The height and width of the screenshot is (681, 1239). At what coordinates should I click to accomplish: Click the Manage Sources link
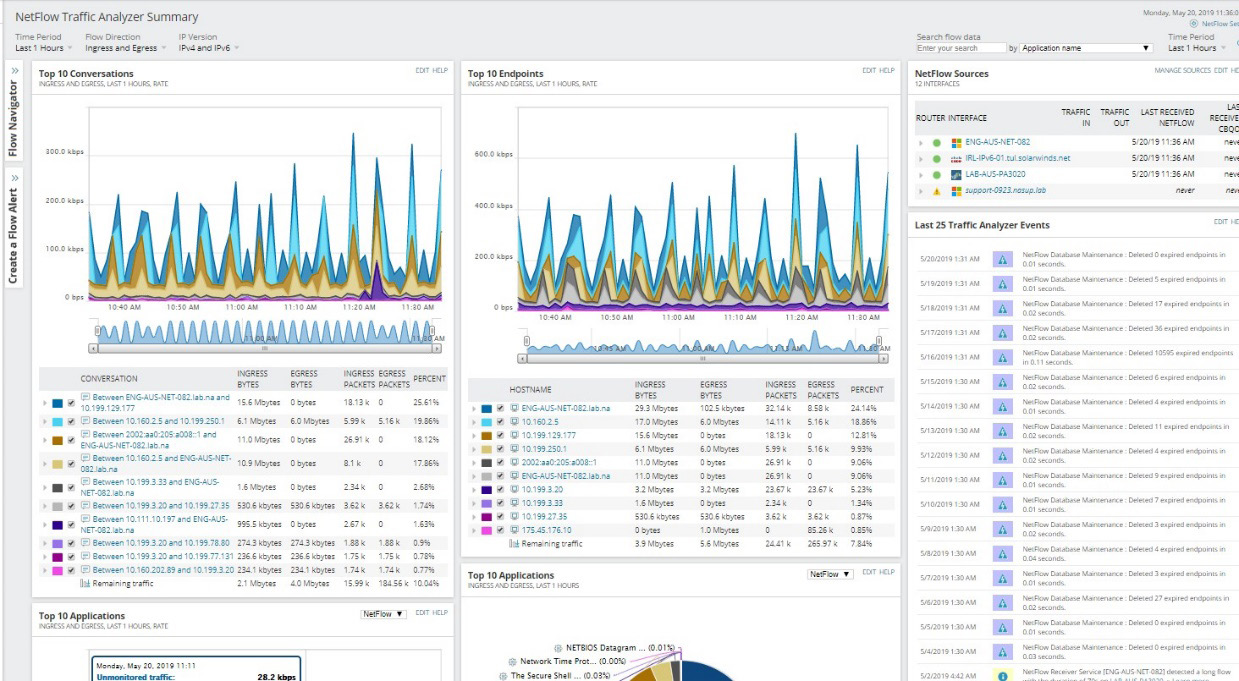1182,71
